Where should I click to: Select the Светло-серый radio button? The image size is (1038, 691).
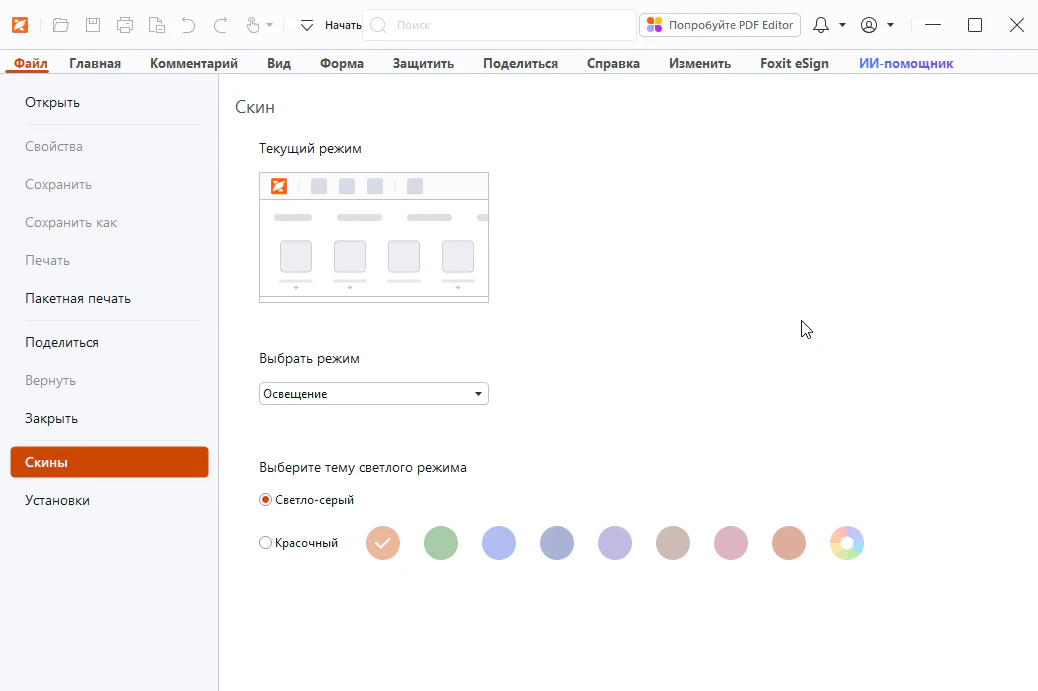265,500
